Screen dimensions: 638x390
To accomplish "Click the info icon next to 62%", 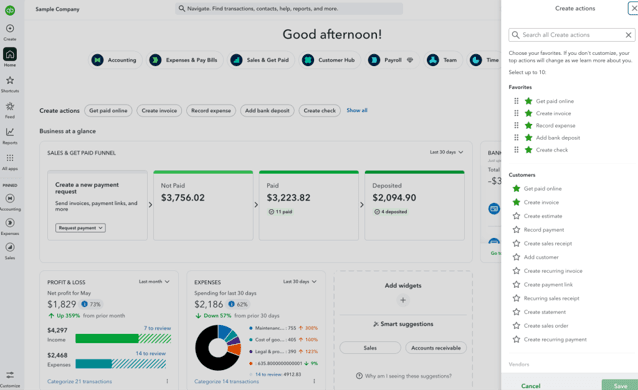I will click(232, 304).
